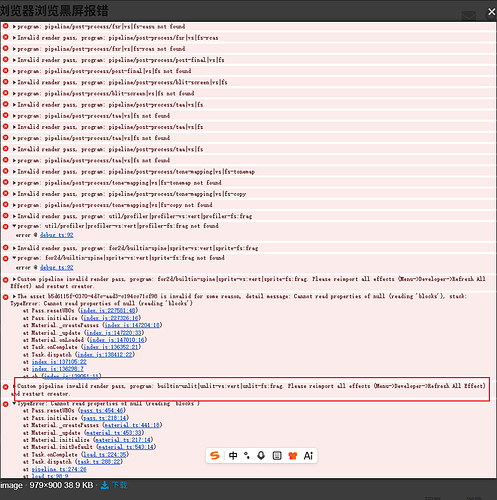Click the Sogou S logo icon
The height and width of the screenshot is (500, 497).
click(215, 455)
